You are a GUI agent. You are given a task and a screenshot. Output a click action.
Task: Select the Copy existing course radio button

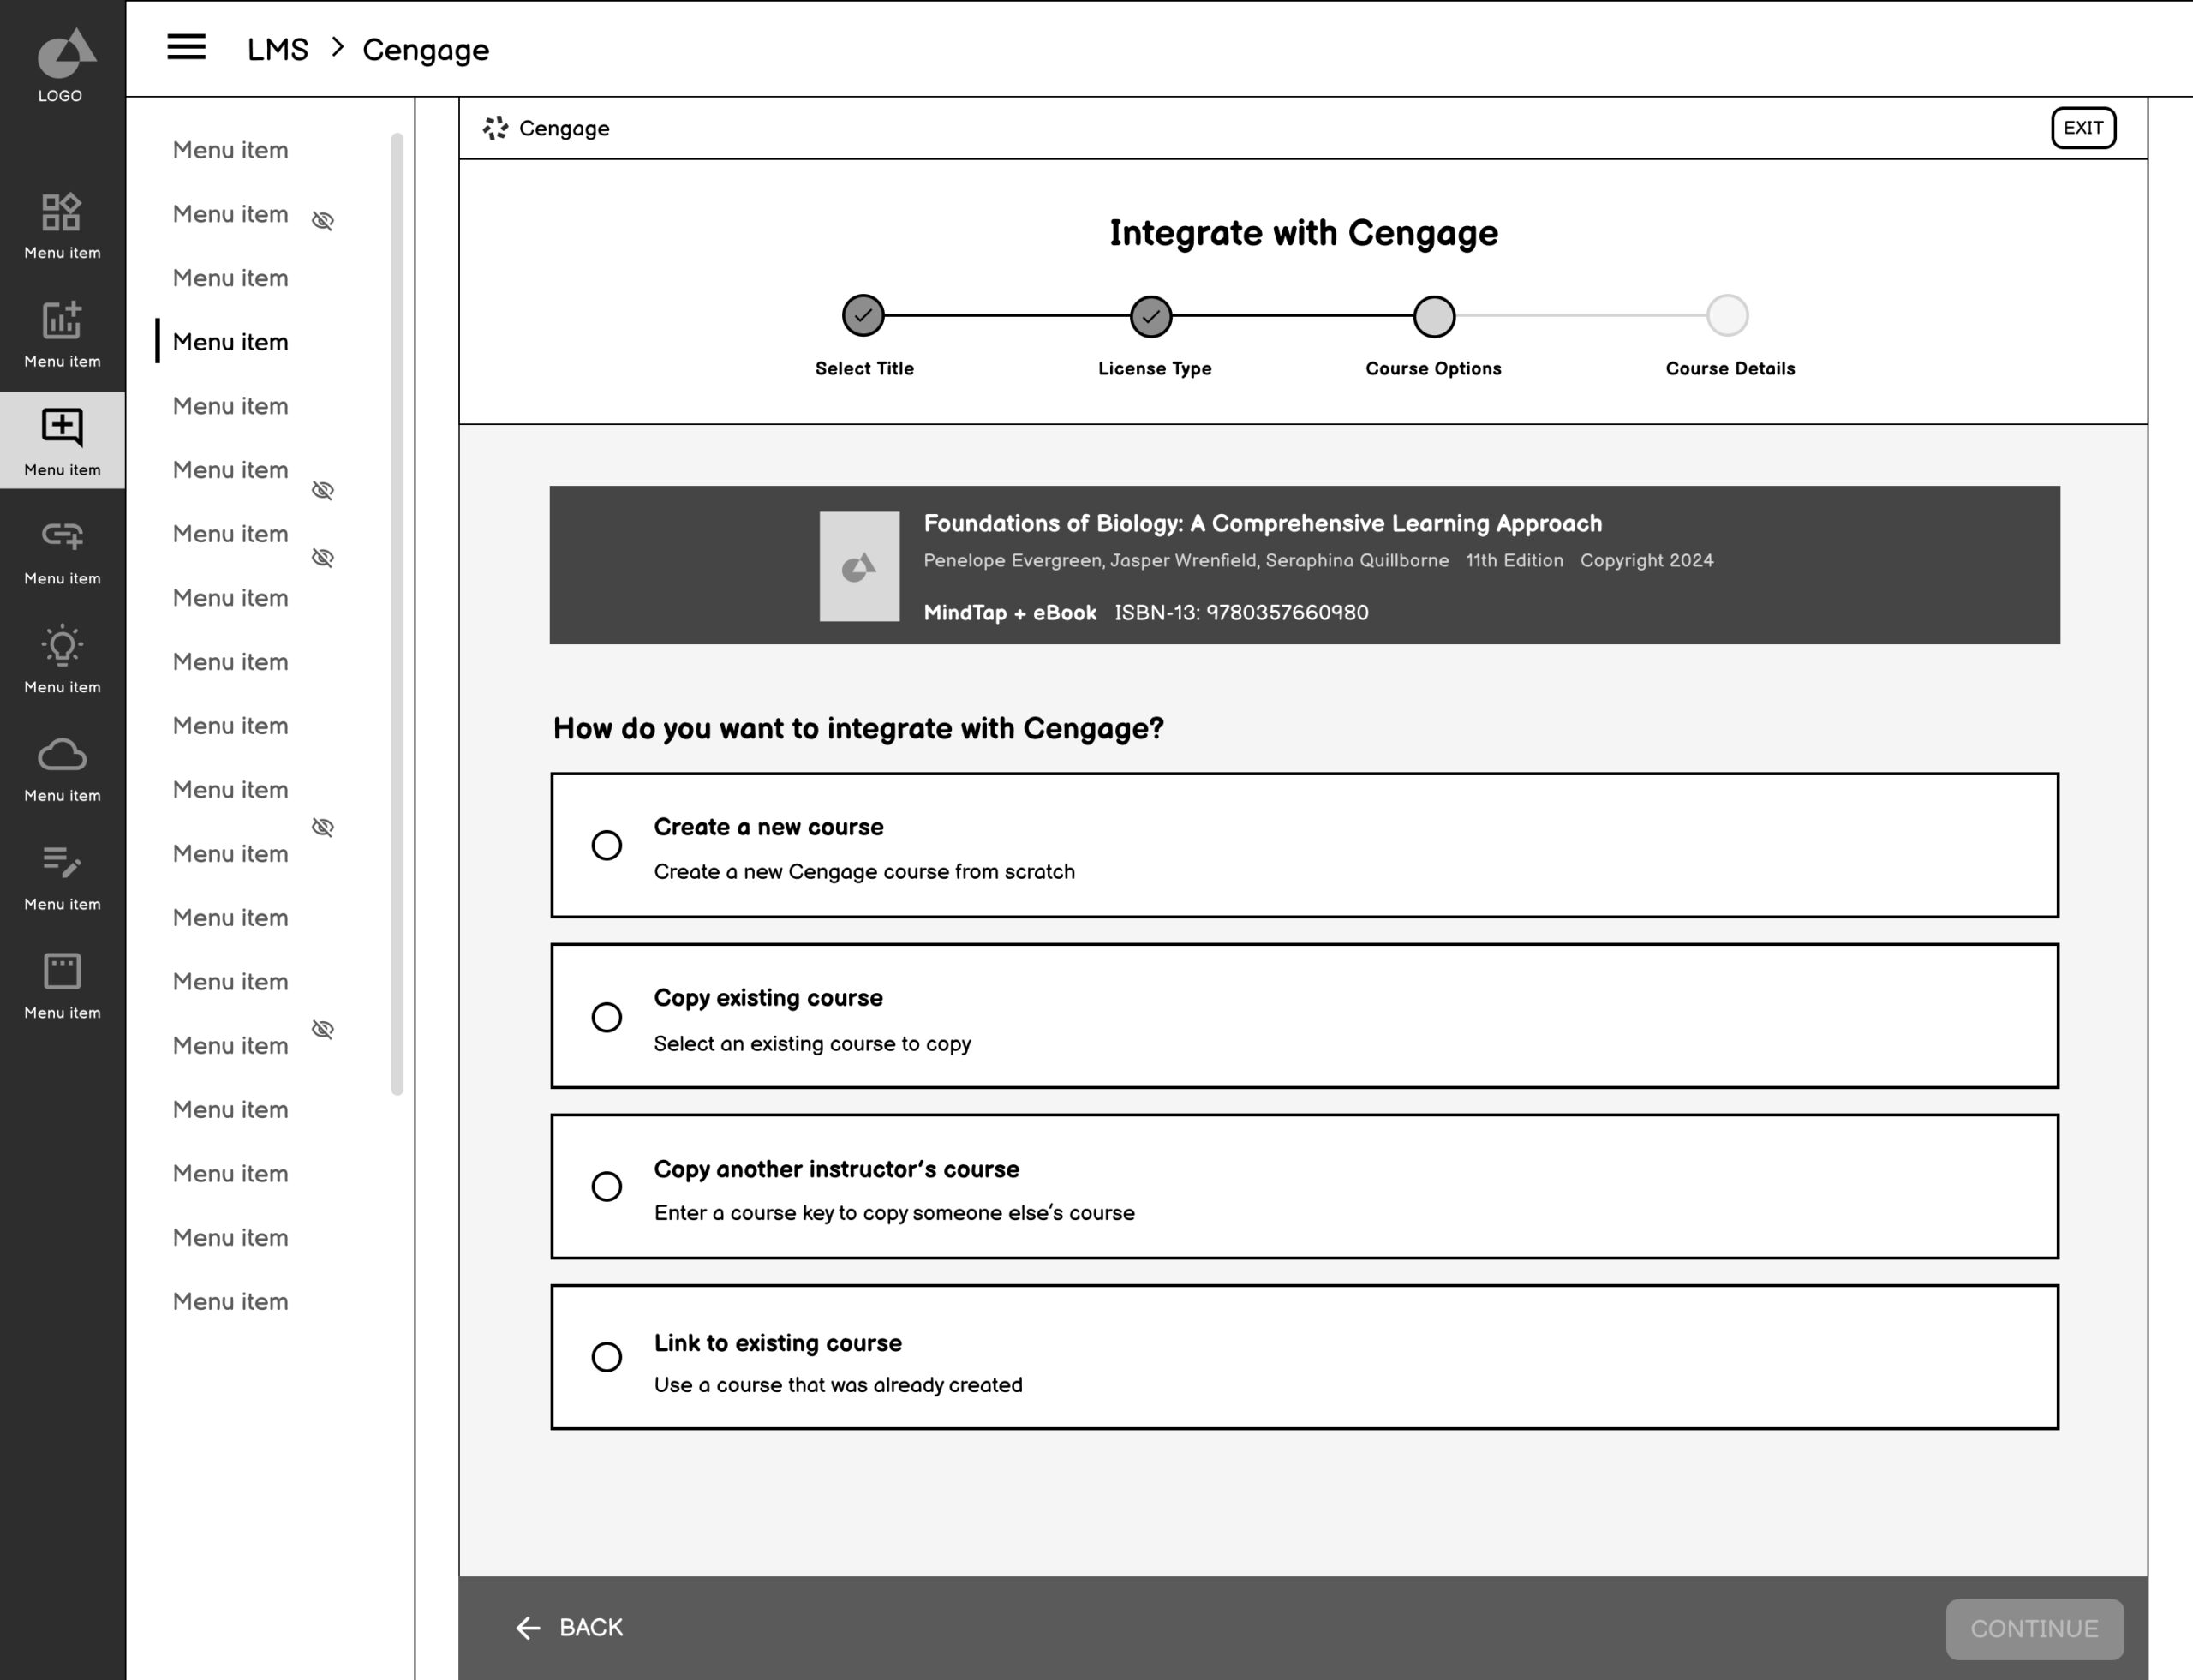point(606,1017)
